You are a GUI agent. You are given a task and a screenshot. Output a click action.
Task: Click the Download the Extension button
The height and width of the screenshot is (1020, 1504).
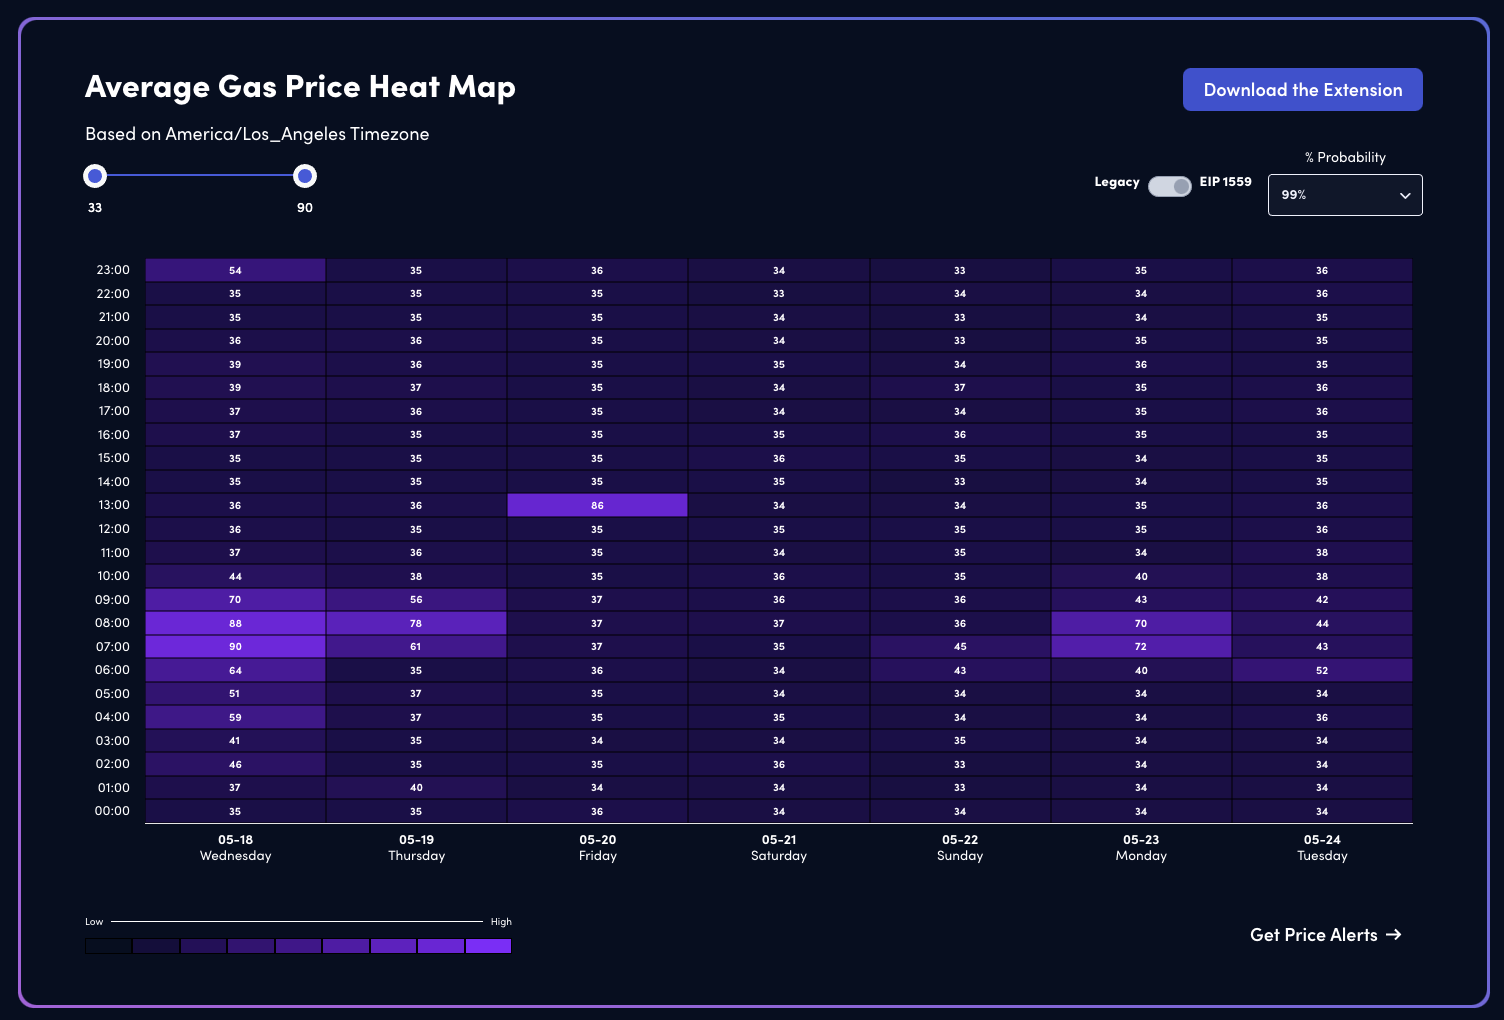(x=1302, y=89)
